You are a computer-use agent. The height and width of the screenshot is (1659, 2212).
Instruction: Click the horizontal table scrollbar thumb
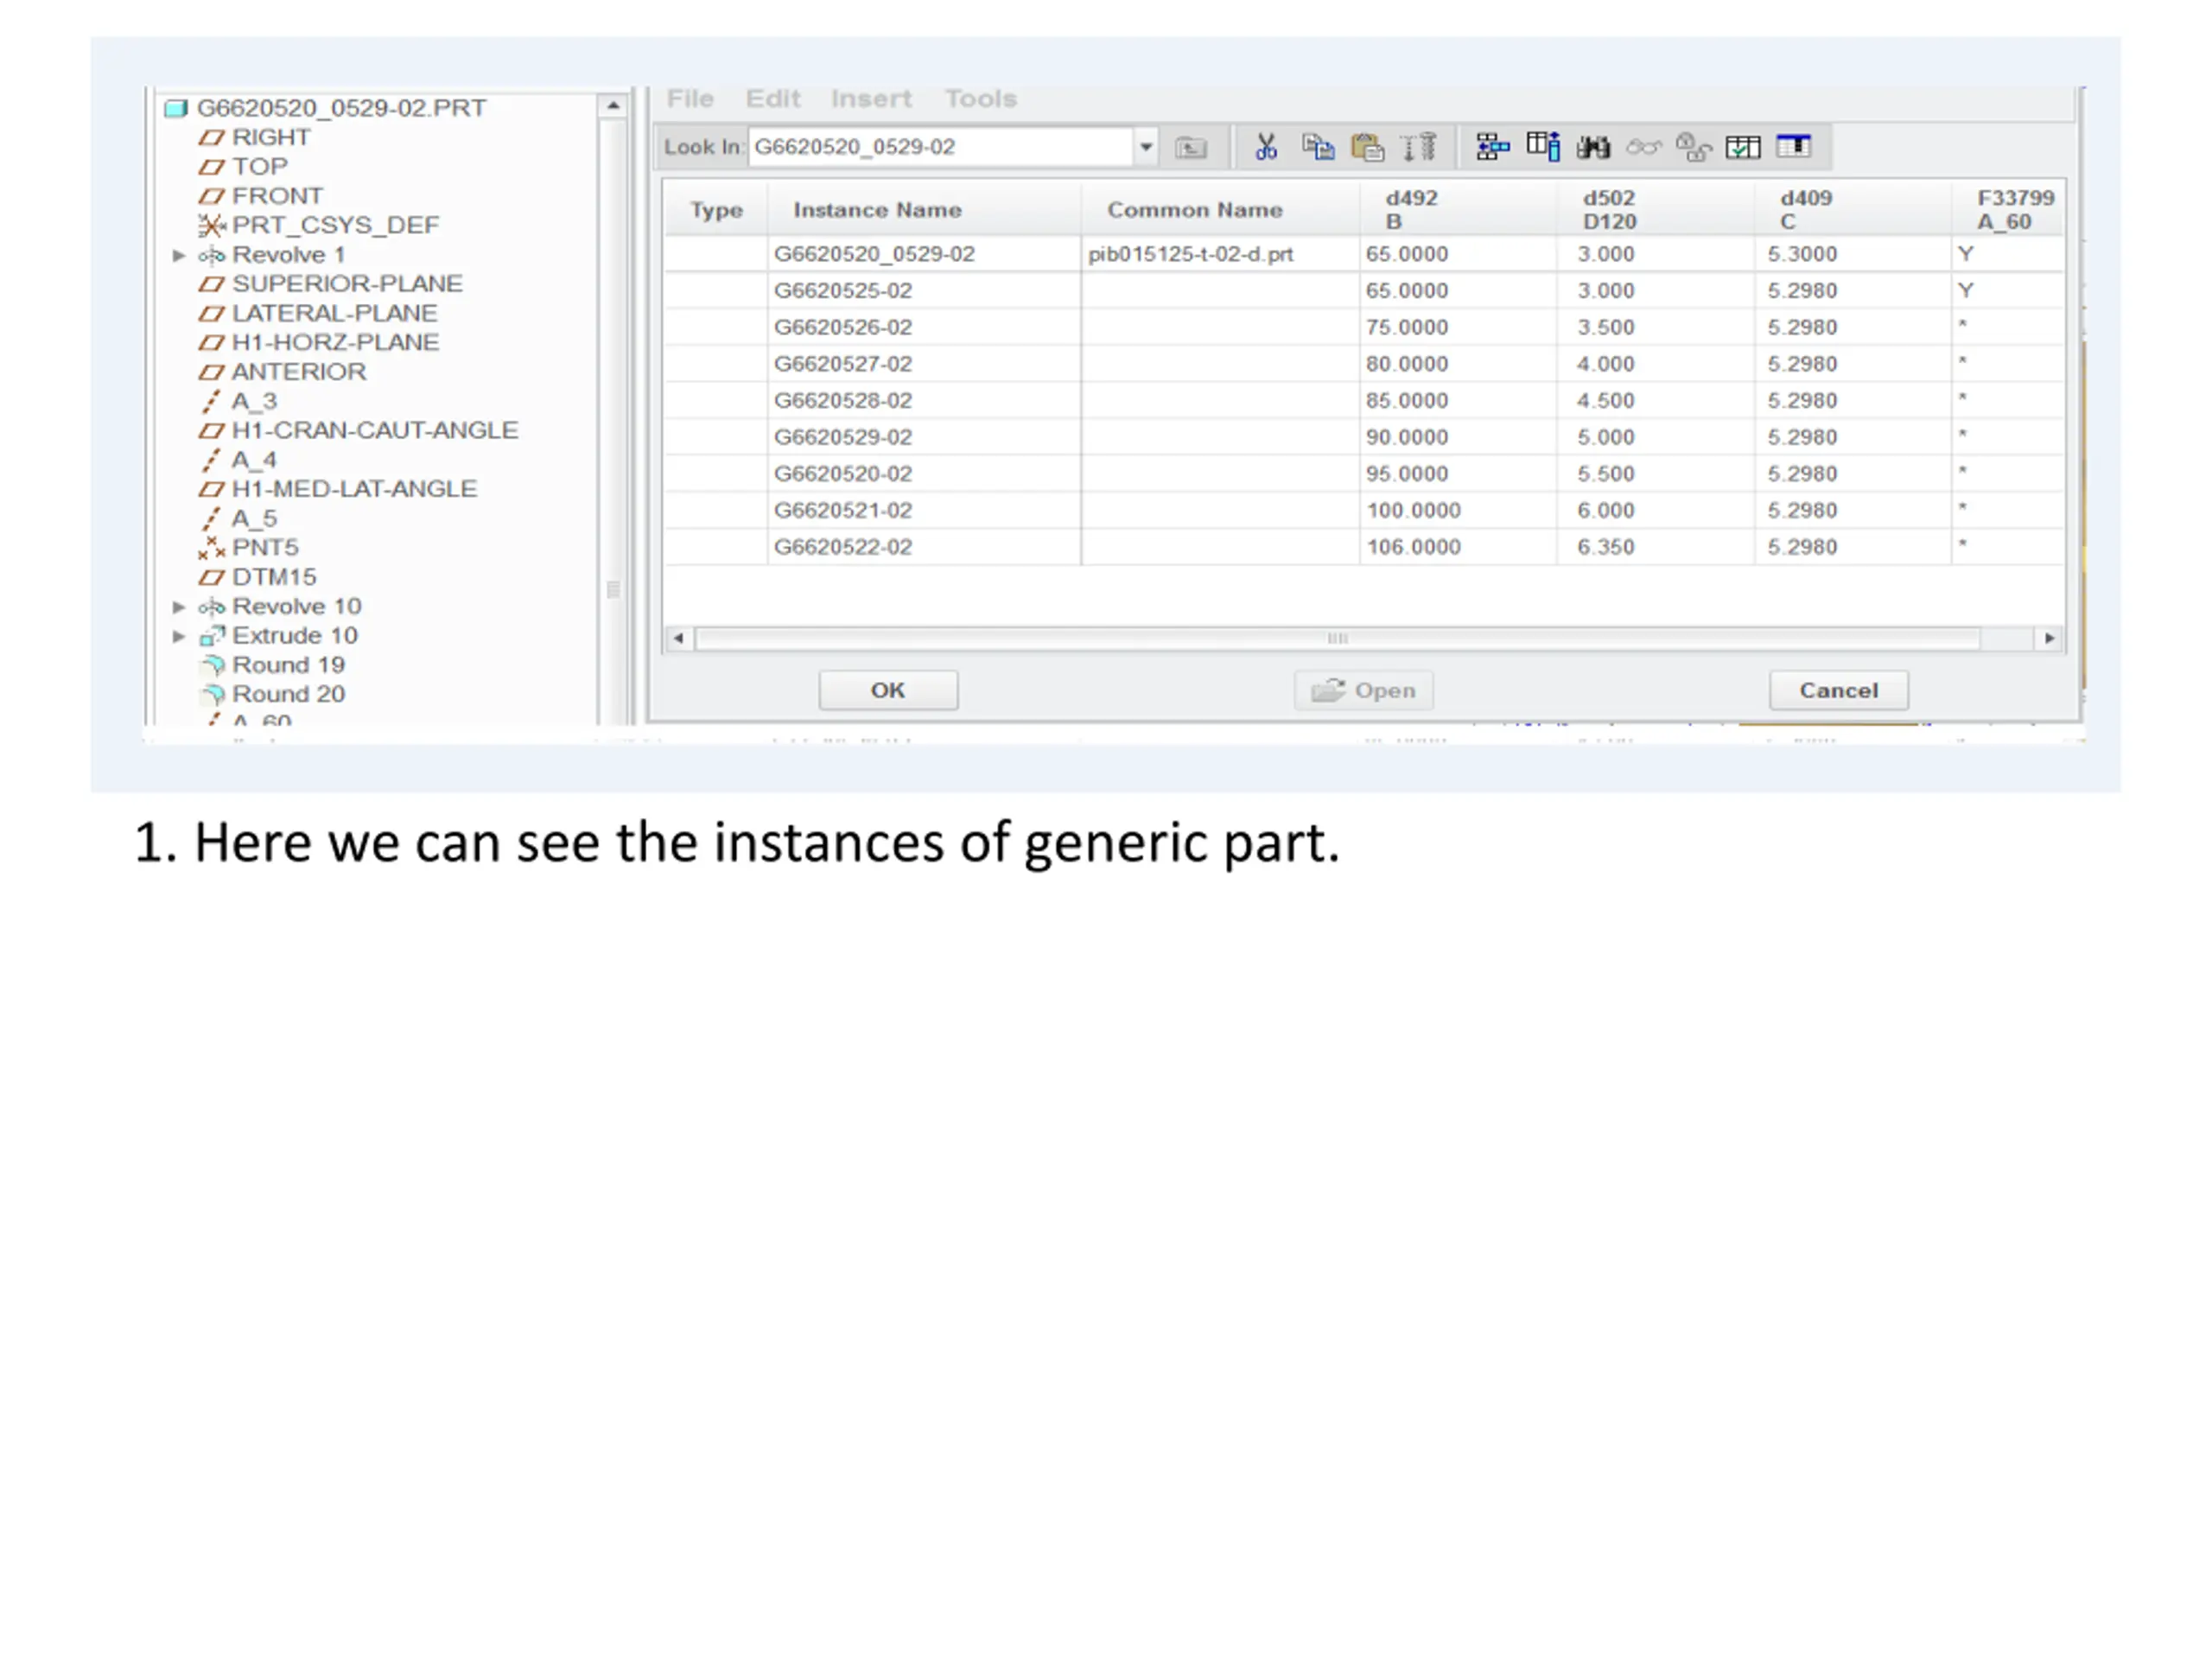point(1338,638)
